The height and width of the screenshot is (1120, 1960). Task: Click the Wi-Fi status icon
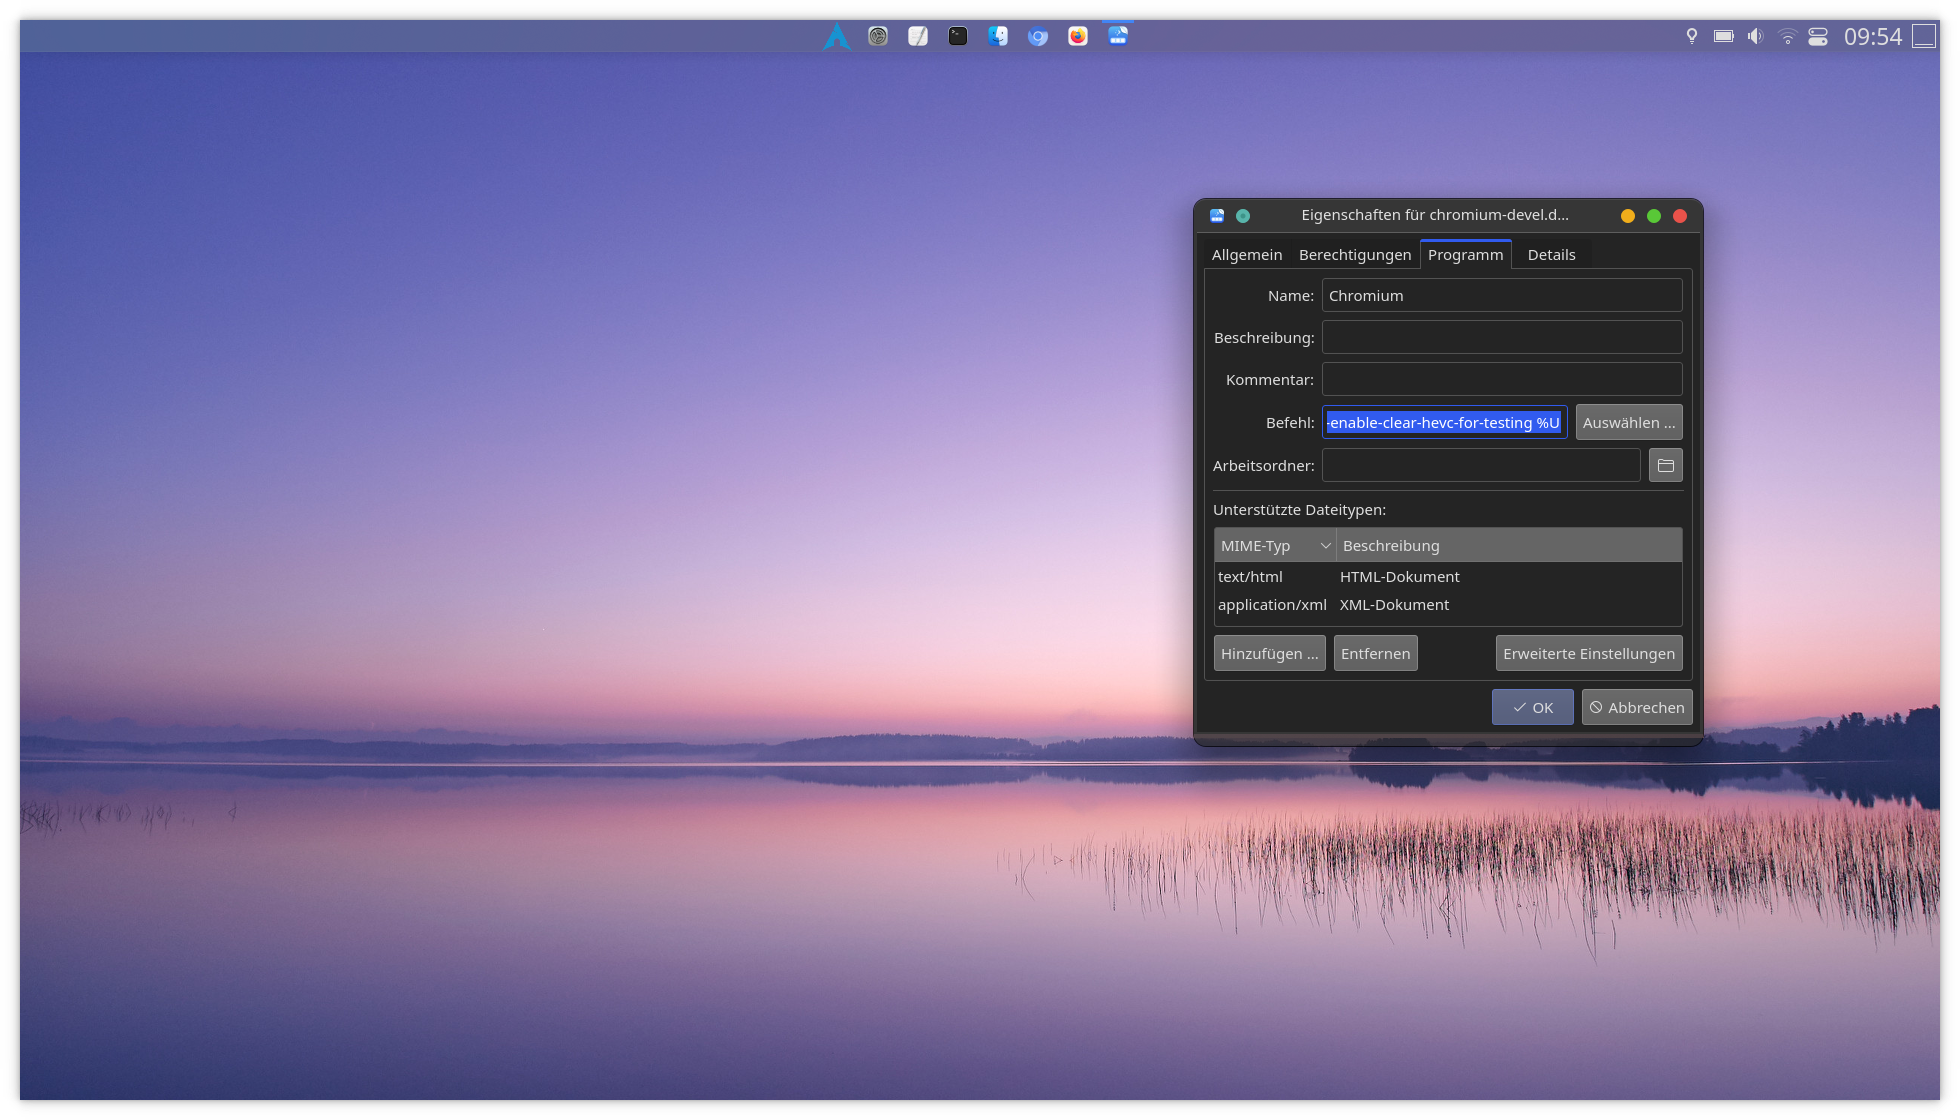1788,36
